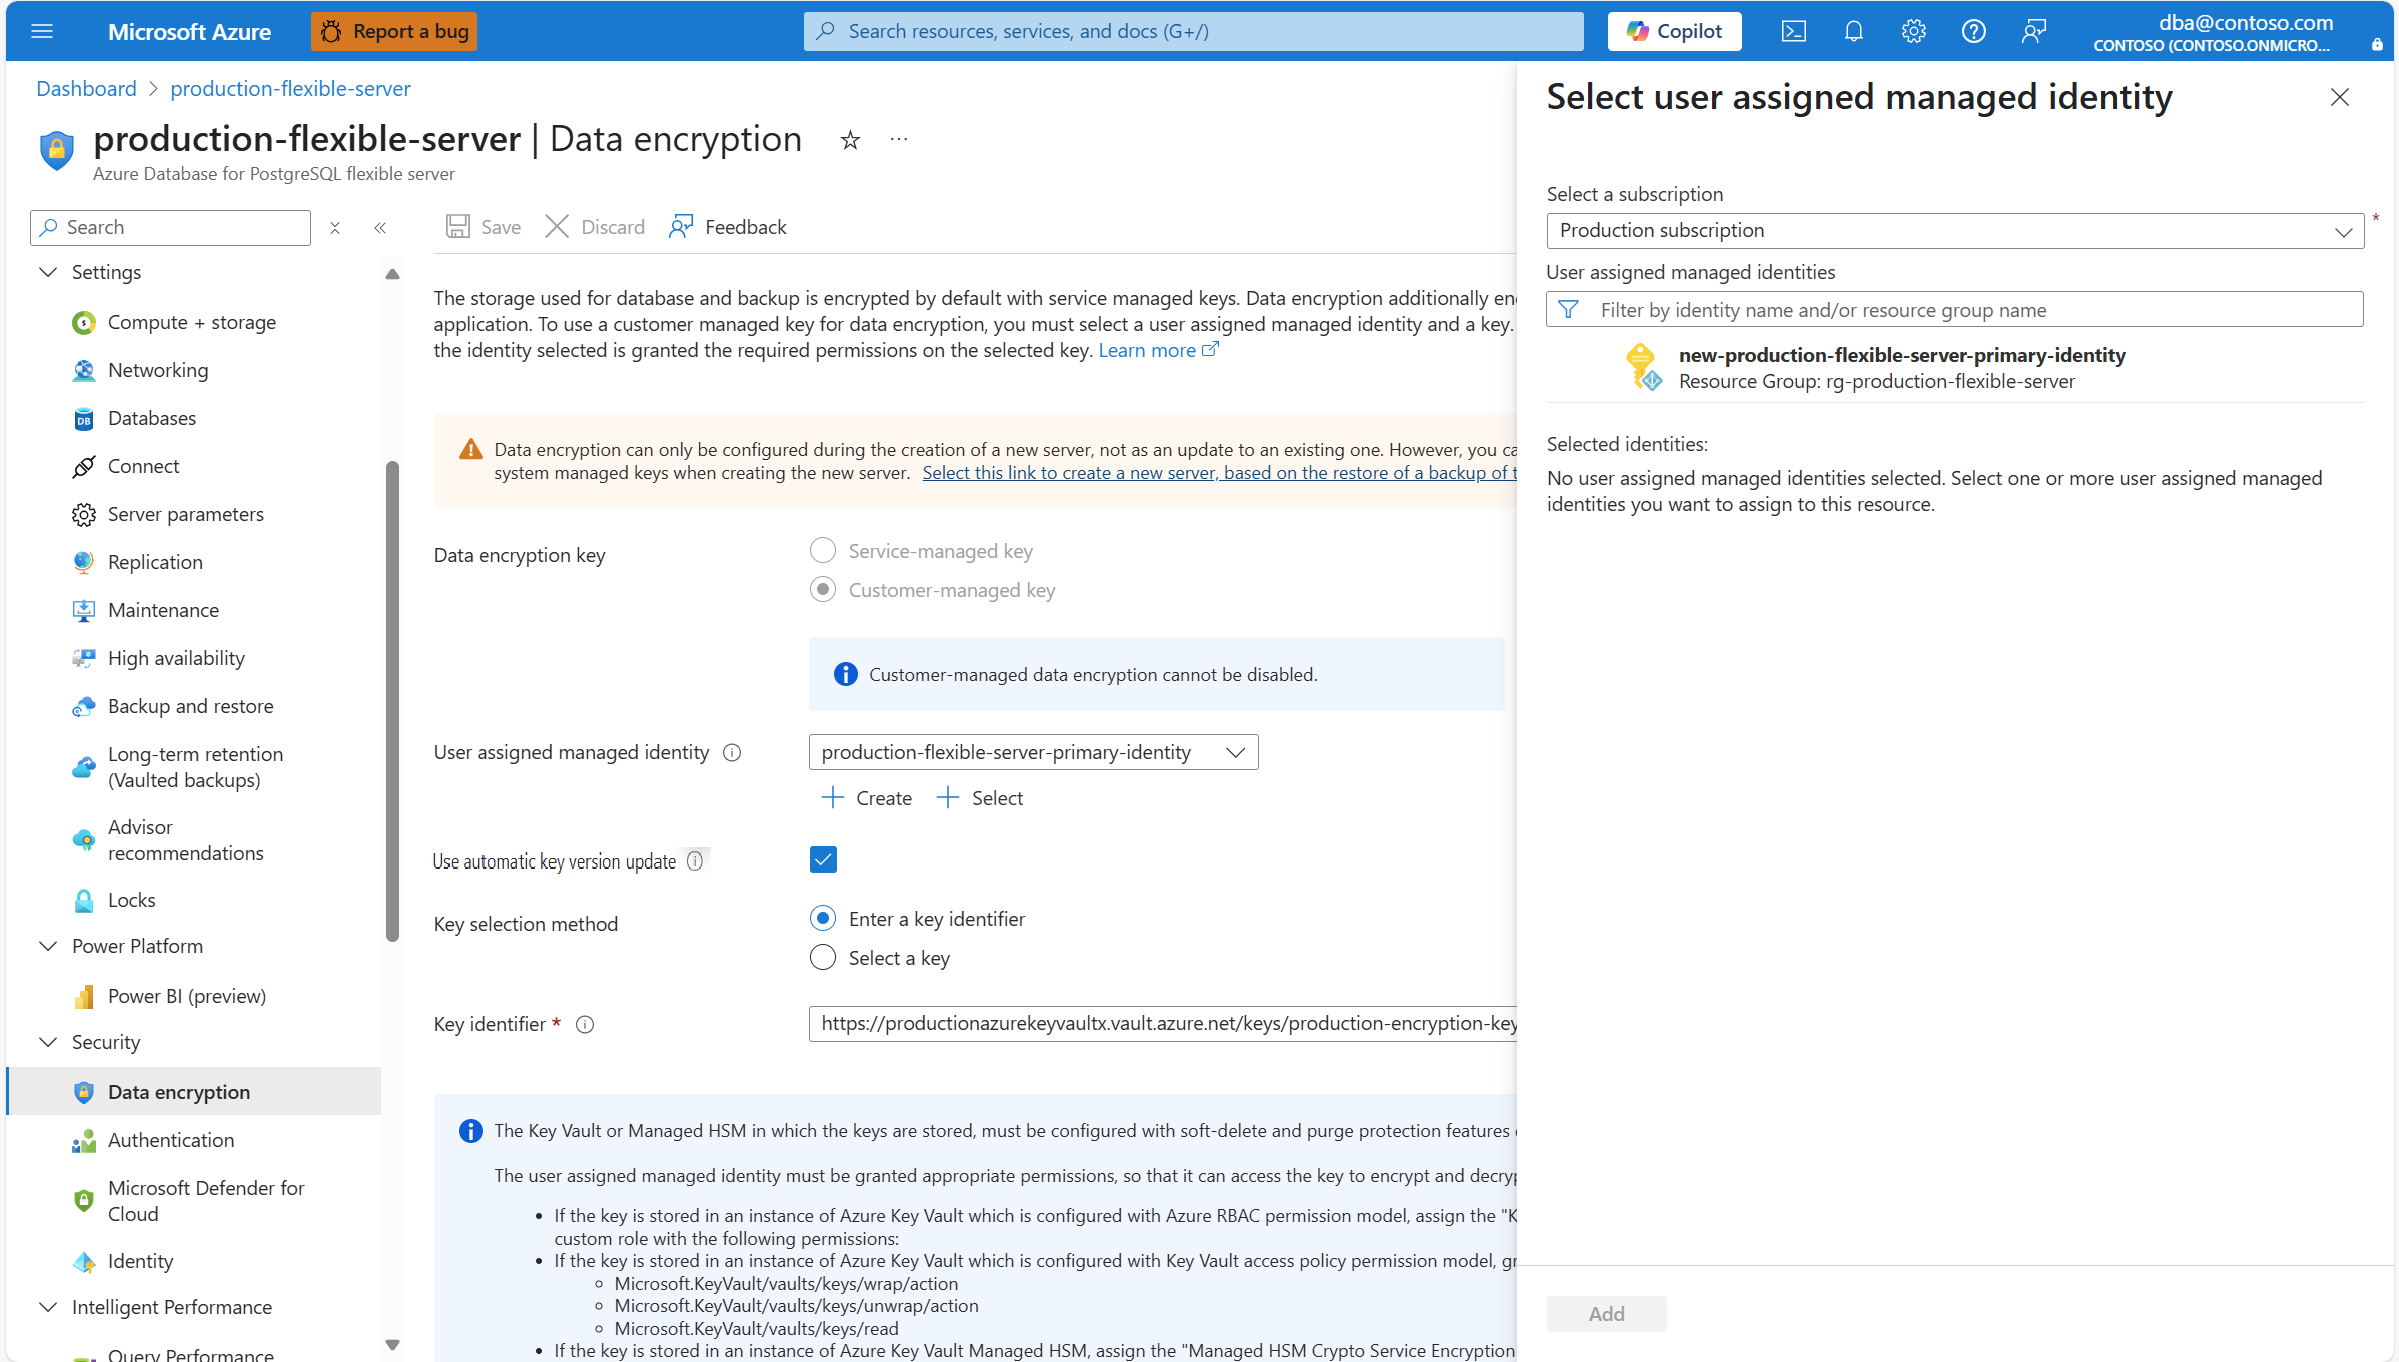Image resolution: width=2399 pixels, height=1362 pixels.
Task: Open the notifications bell
Action: point(1853,31)
